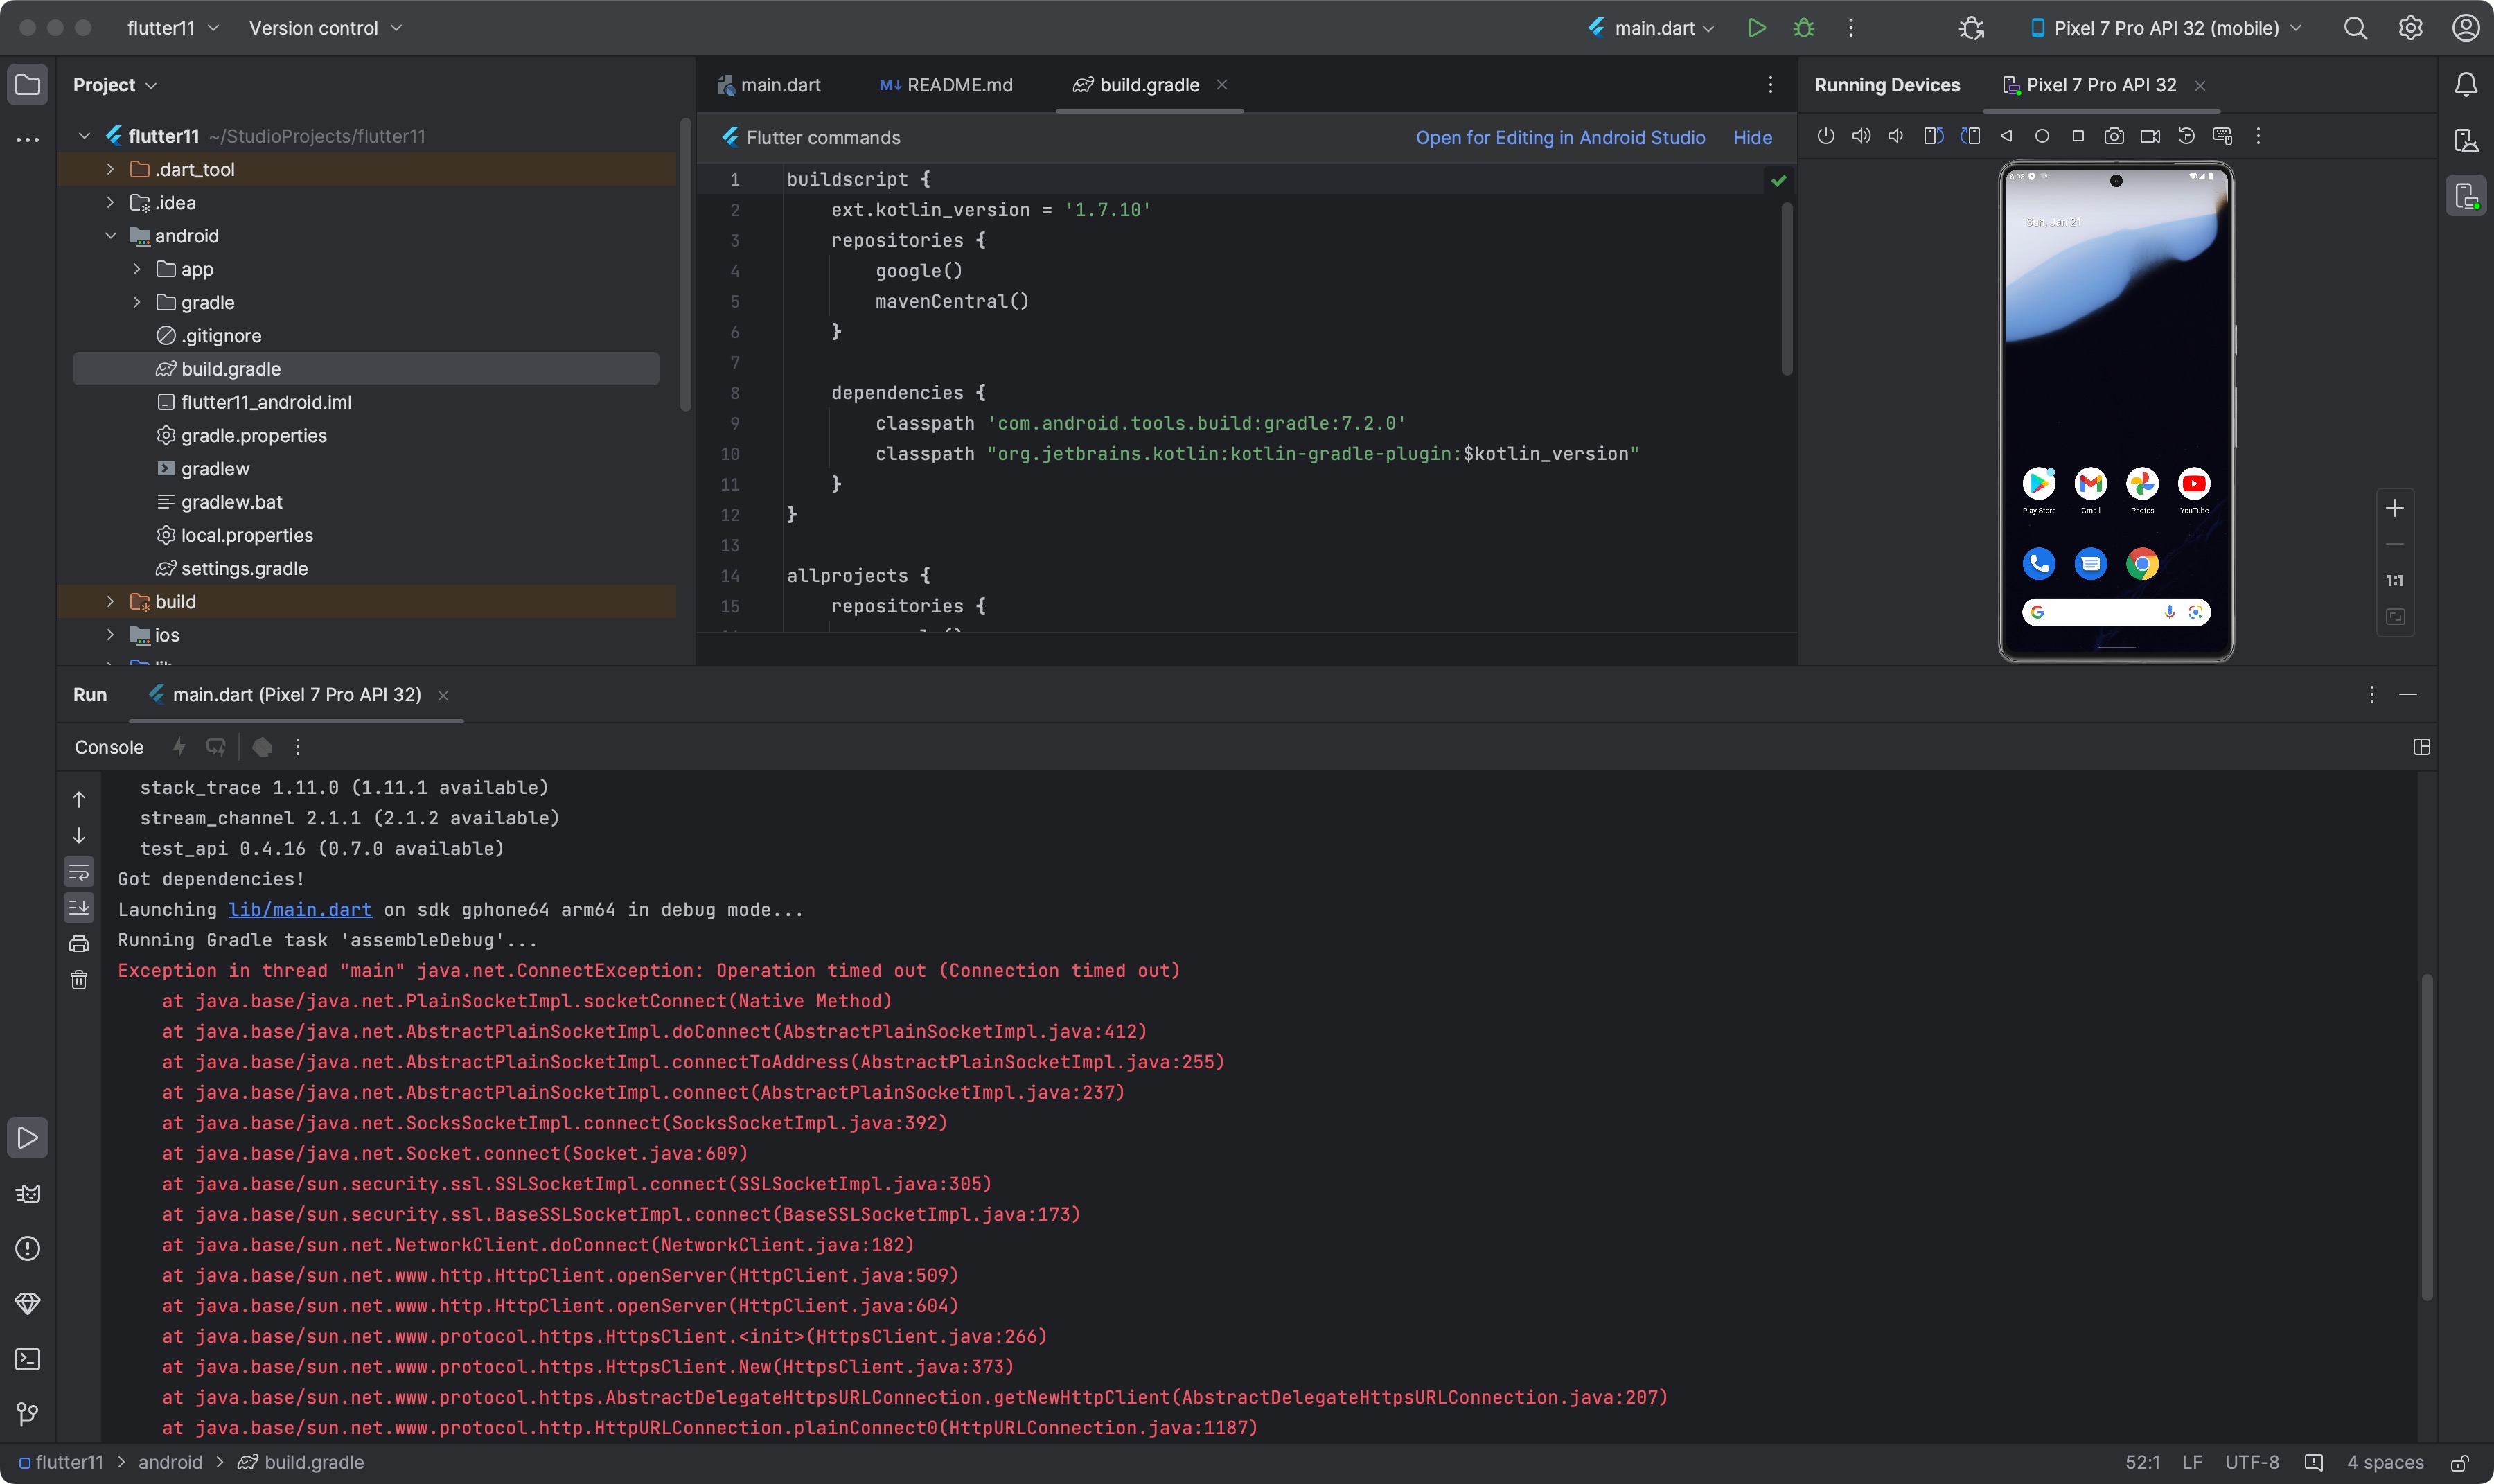Select the Console tab in Run panel

click(109, 747)
